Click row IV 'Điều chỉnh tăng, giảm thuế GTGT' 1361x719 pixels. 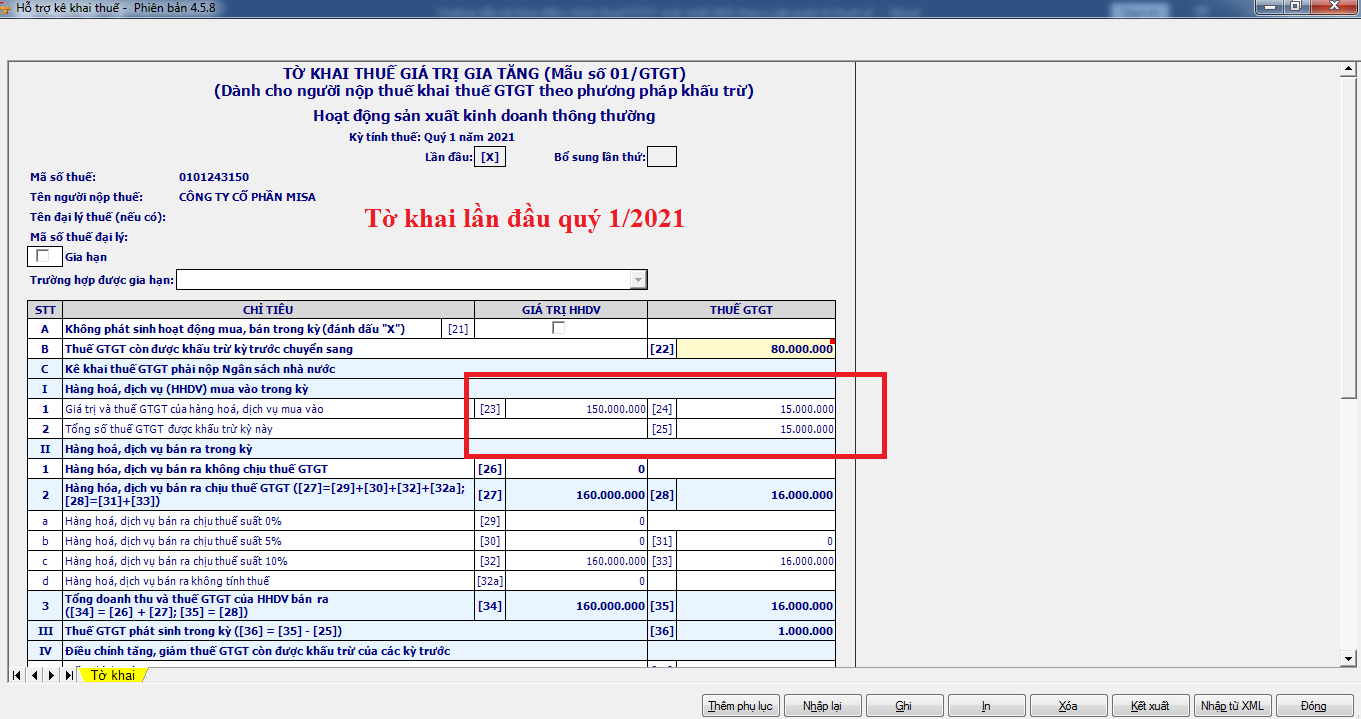point(432,651)
